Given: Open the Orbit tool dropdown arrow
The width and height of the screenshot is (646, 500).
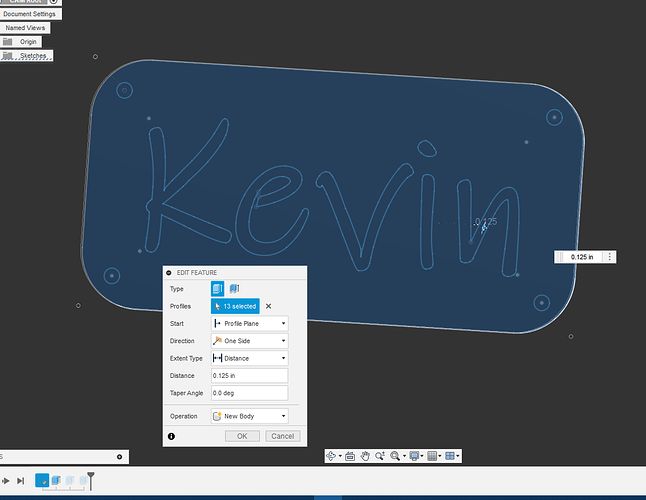Looking at the screenshot, I should point(340,456).
